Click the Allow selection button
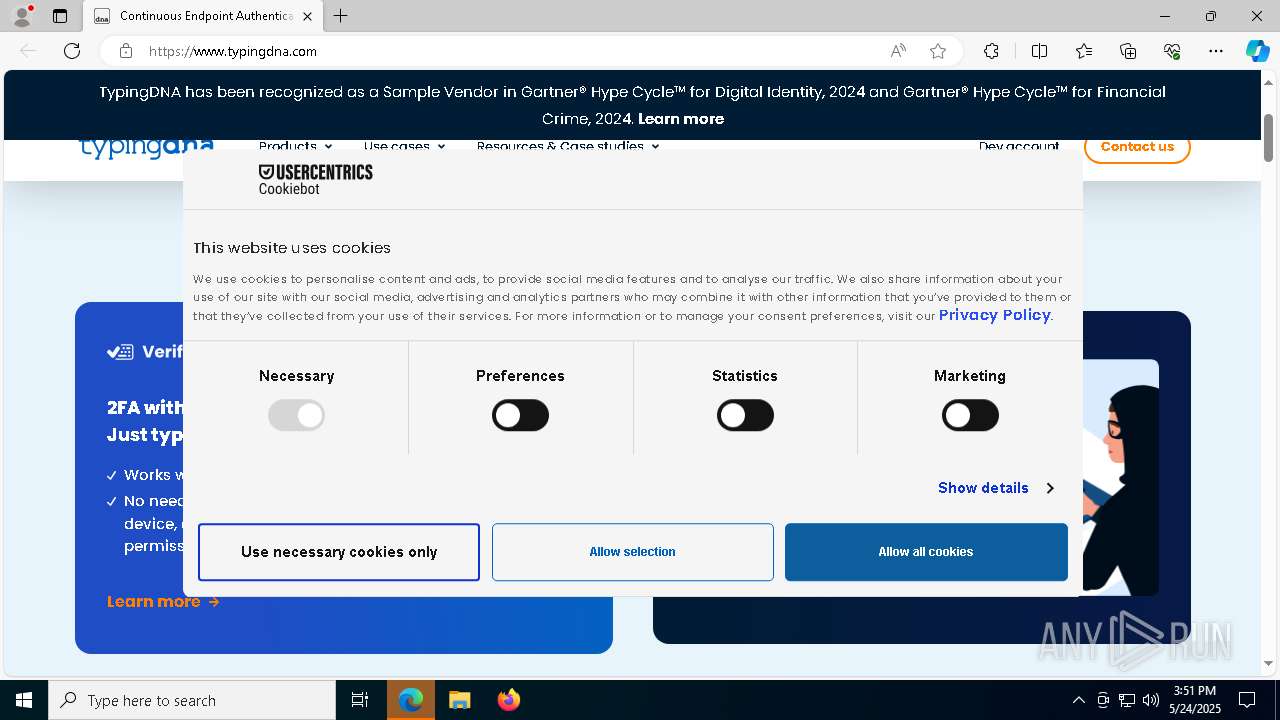The width and height of the screenshot is (1280, 720). [x=632, y=552]
